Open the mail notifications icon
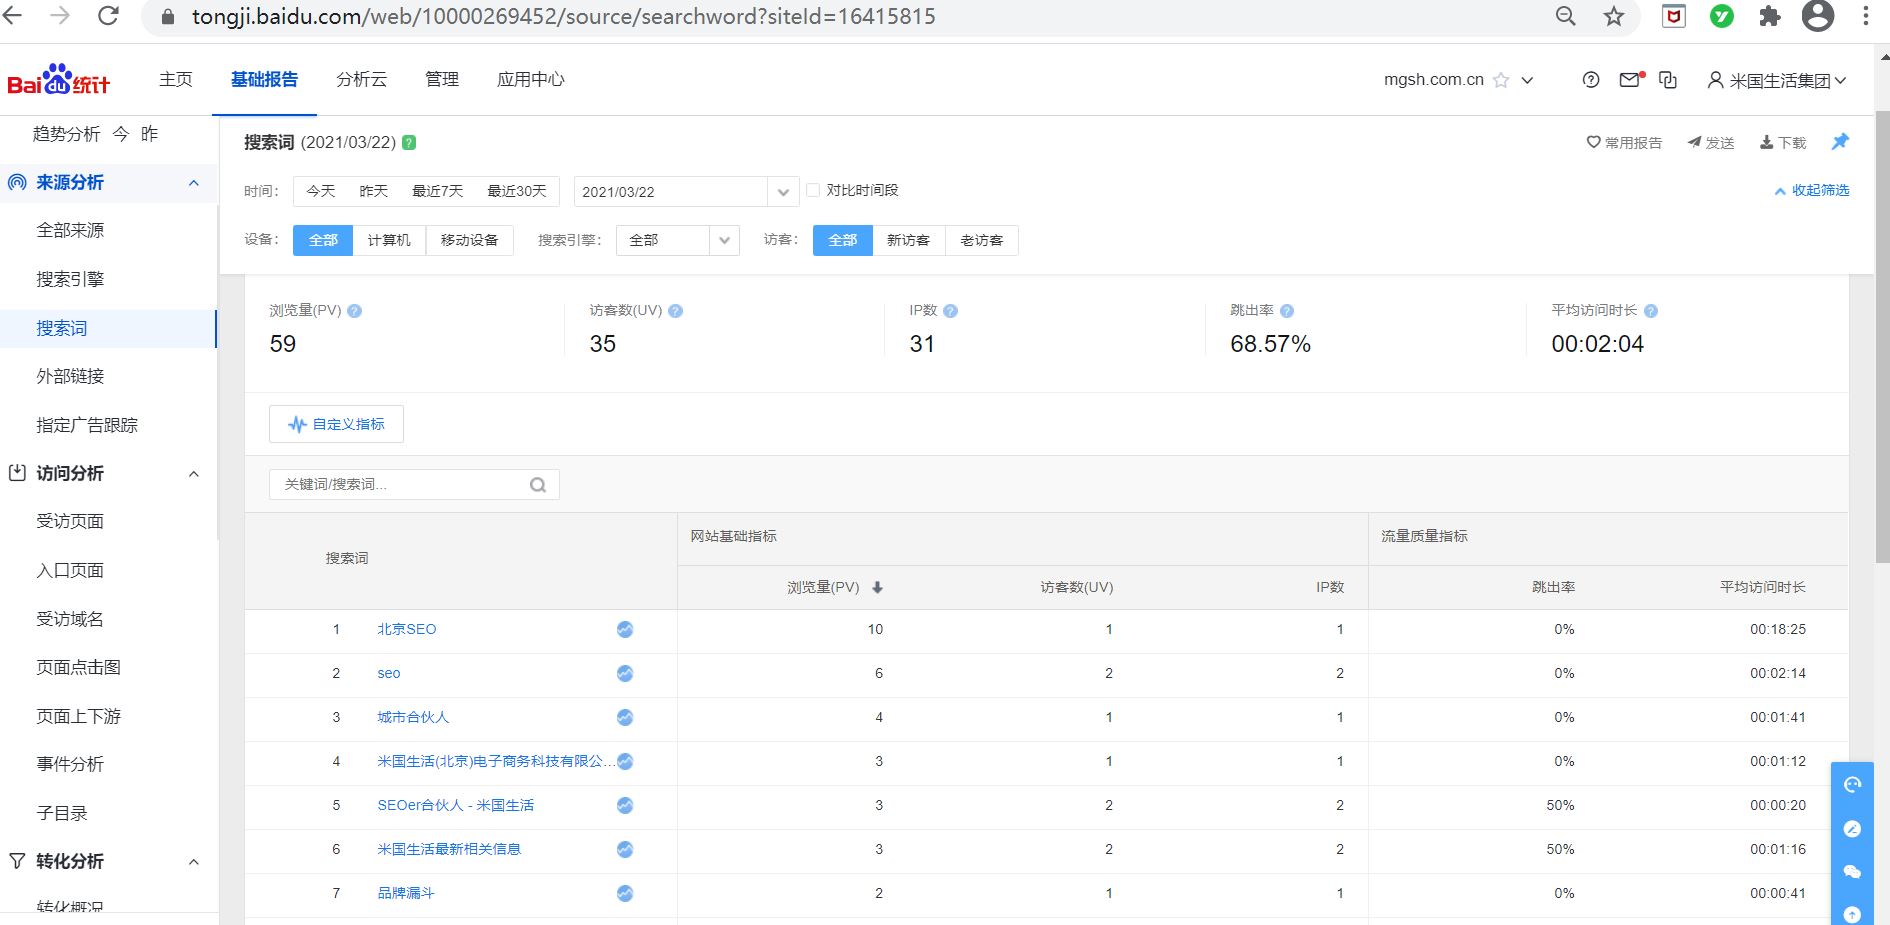This screenshot has height=925, width=1890. (1631, 80)
